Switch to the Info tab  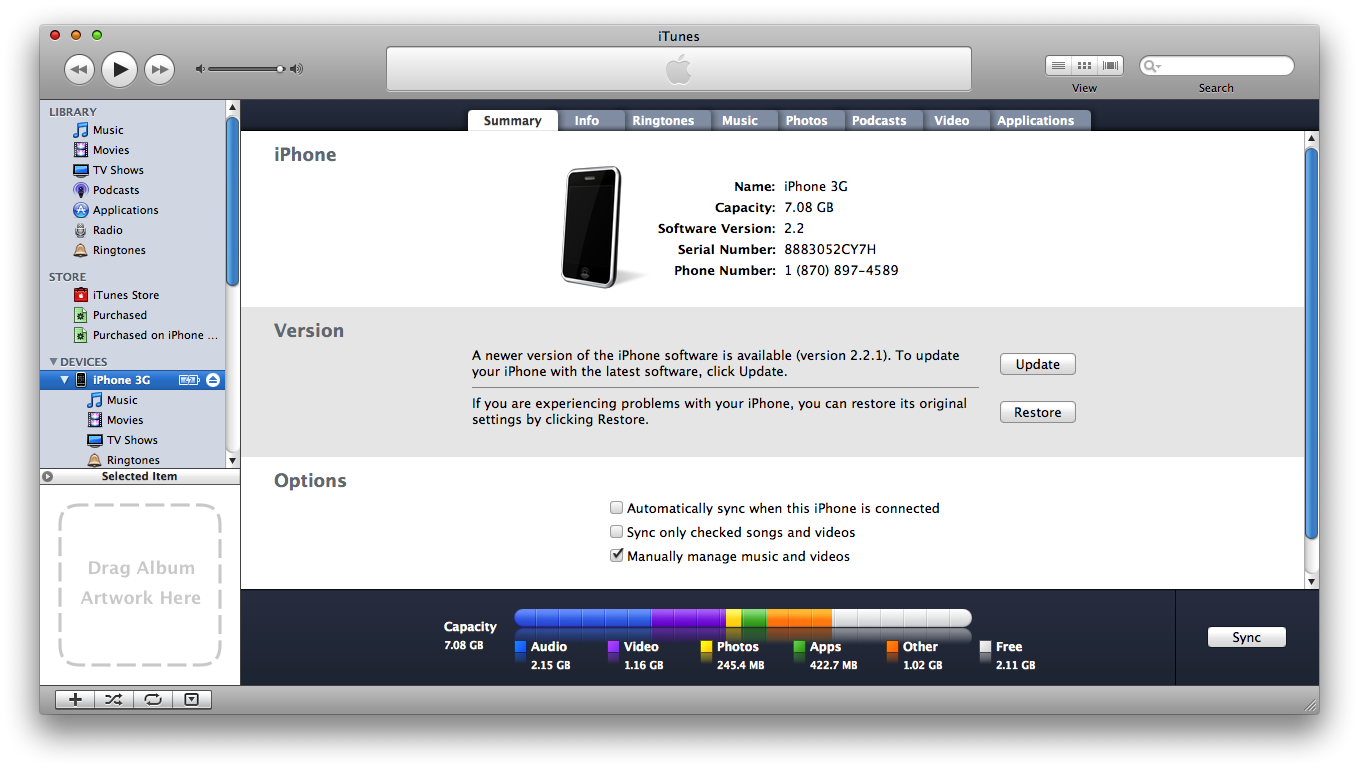click(587, 120)
